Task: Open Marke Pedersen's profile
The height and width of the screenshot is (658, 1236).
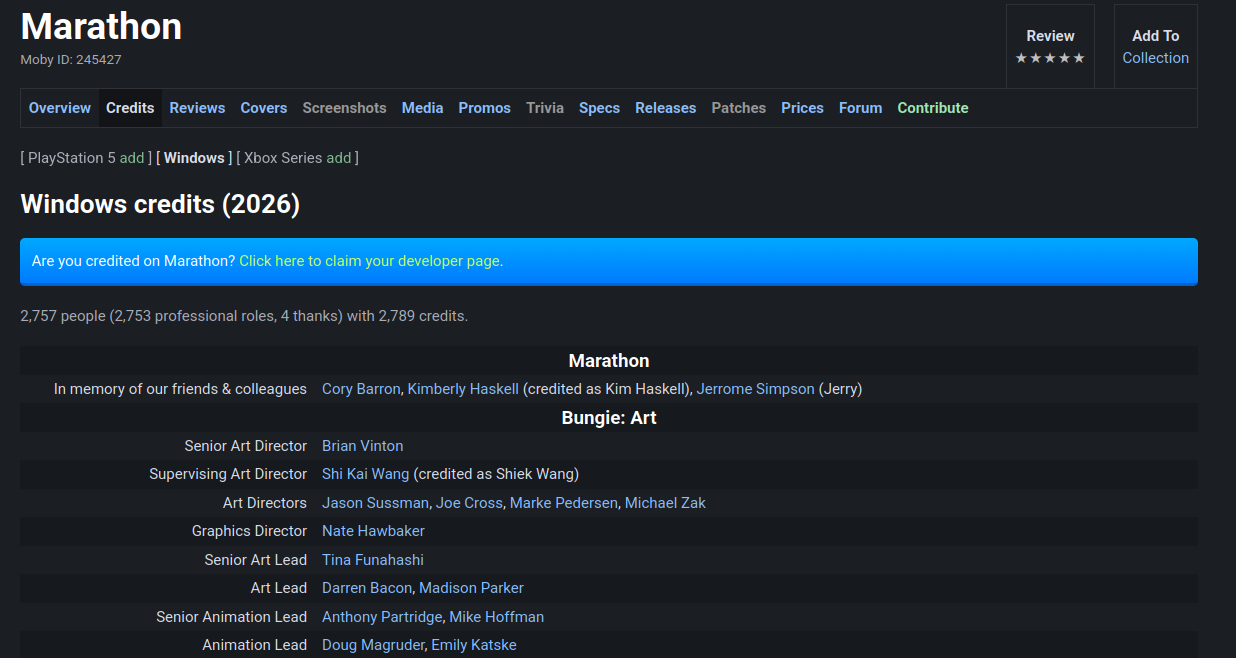Action: 564,503
